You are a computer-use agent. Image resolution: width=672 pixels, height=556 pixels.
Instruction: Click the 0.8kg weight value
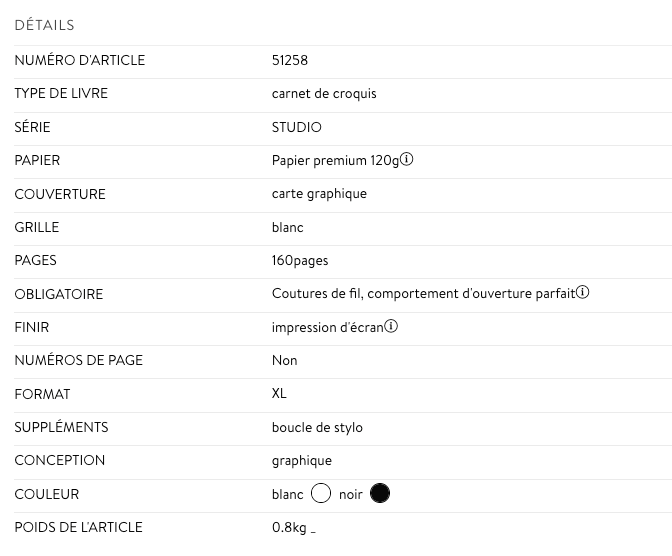289,527
